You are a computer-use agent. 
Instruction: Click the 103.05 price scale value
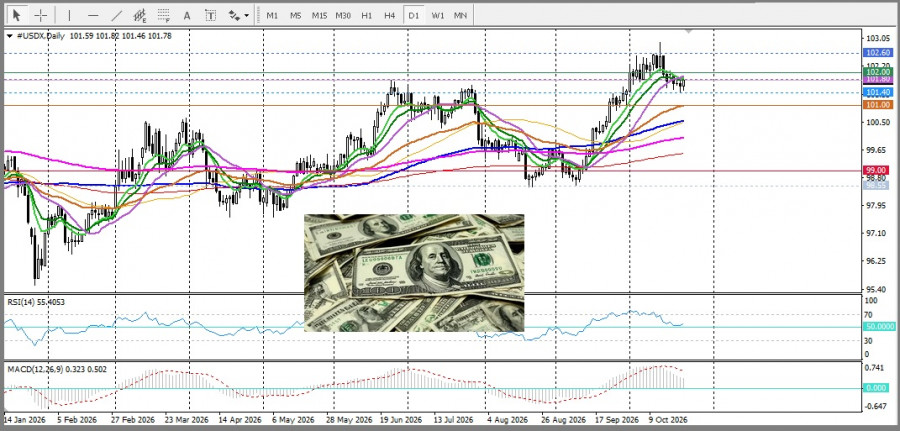[878, 38]
